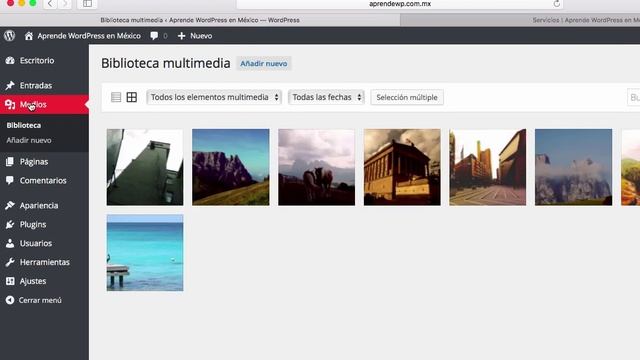Image resolution: width=640 pixels, height=360 pixels.
Task: Click the plus icon next to Nuevo
Action: coord(181,36)
